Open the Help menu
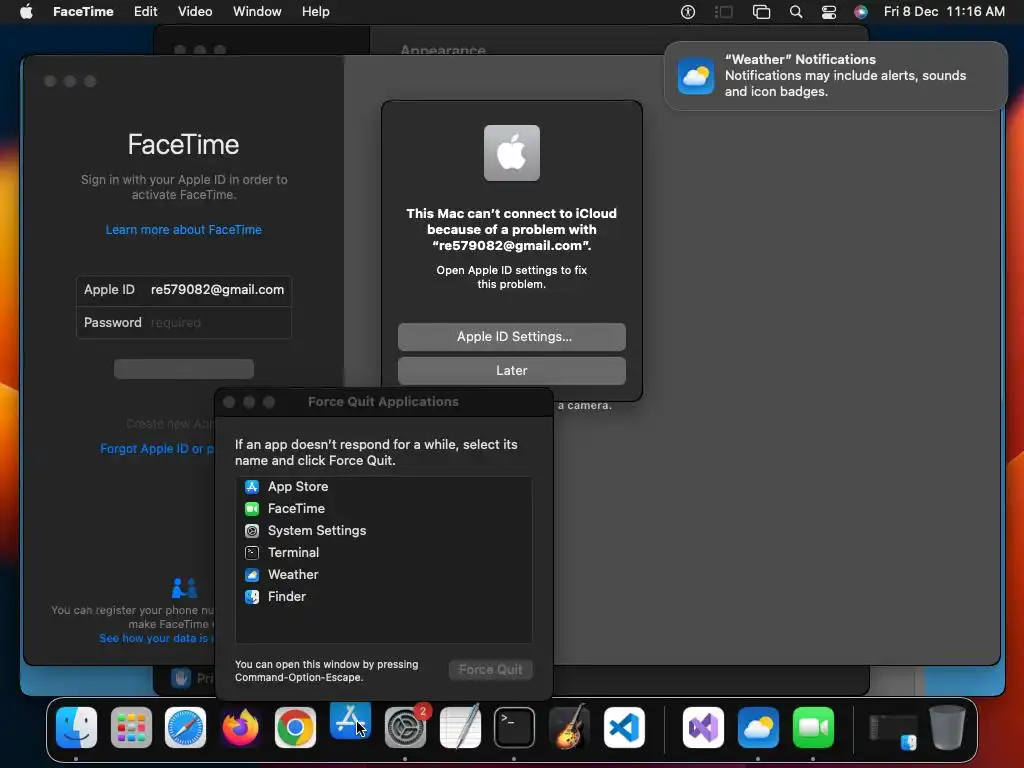The image size is (1024, 768). point(315,12)
